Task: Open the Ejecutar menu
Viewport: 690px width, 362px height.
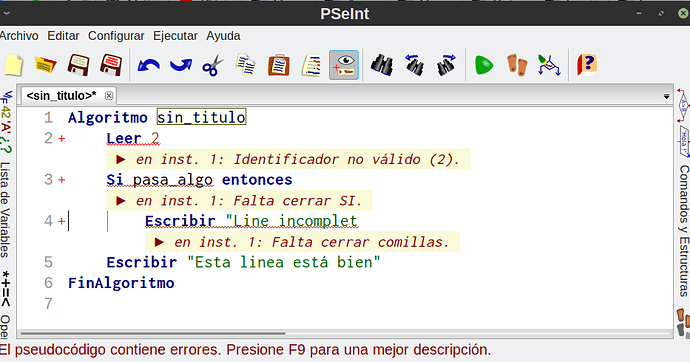Action: pos(175,36)
